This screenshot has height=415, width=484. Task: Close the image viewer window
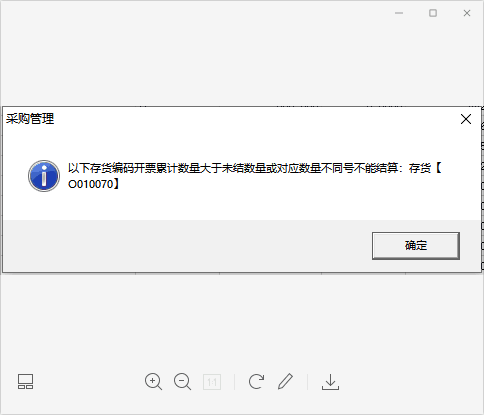click(x=467, y=13)
